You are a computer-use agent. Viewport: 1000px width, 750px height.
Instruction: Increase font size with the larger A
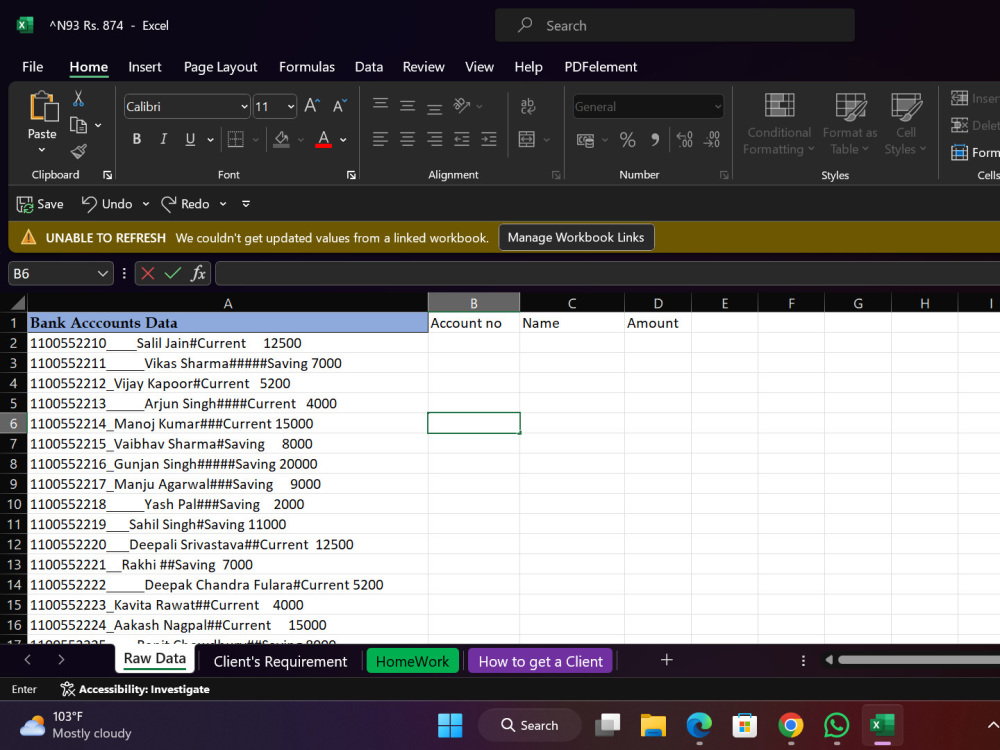pyautogui.click(x=312, y=106)
